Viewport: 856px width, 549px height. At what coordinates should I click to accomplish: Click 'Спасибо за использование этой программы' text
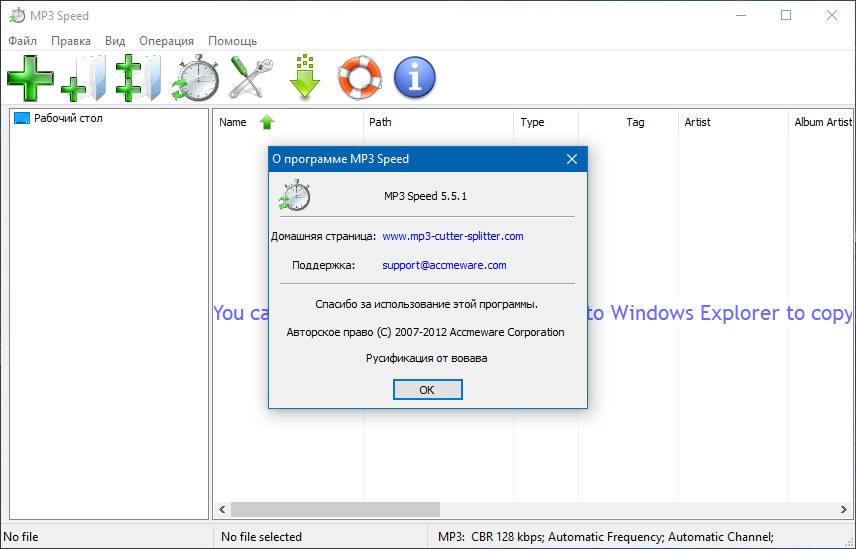[426, 305]
